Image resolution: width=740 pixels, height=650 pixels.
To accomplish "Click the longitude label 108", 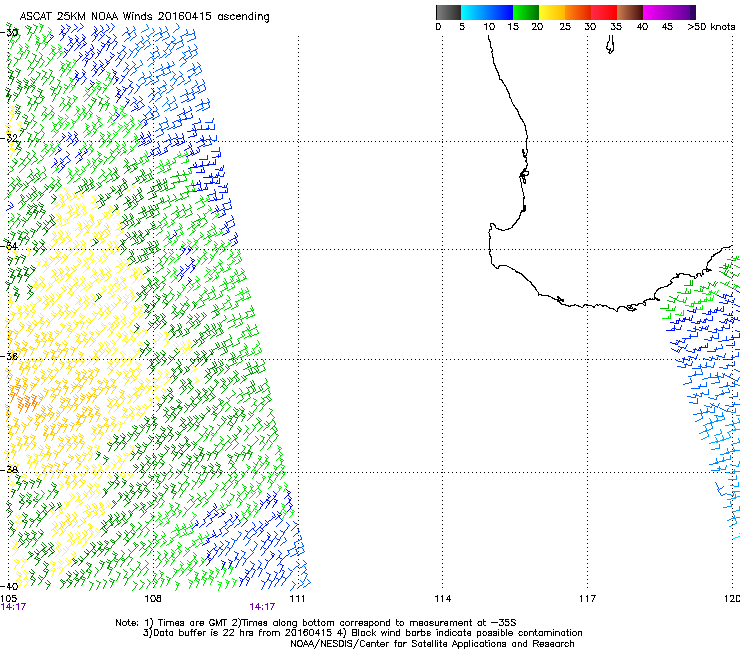I will pyautogui.click(x=153, y=599).
